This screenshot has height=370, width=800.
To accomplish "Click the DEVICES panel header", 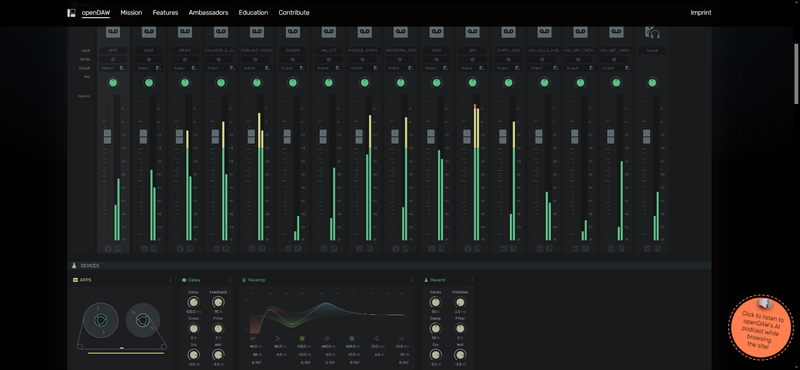I will [389, 266].
